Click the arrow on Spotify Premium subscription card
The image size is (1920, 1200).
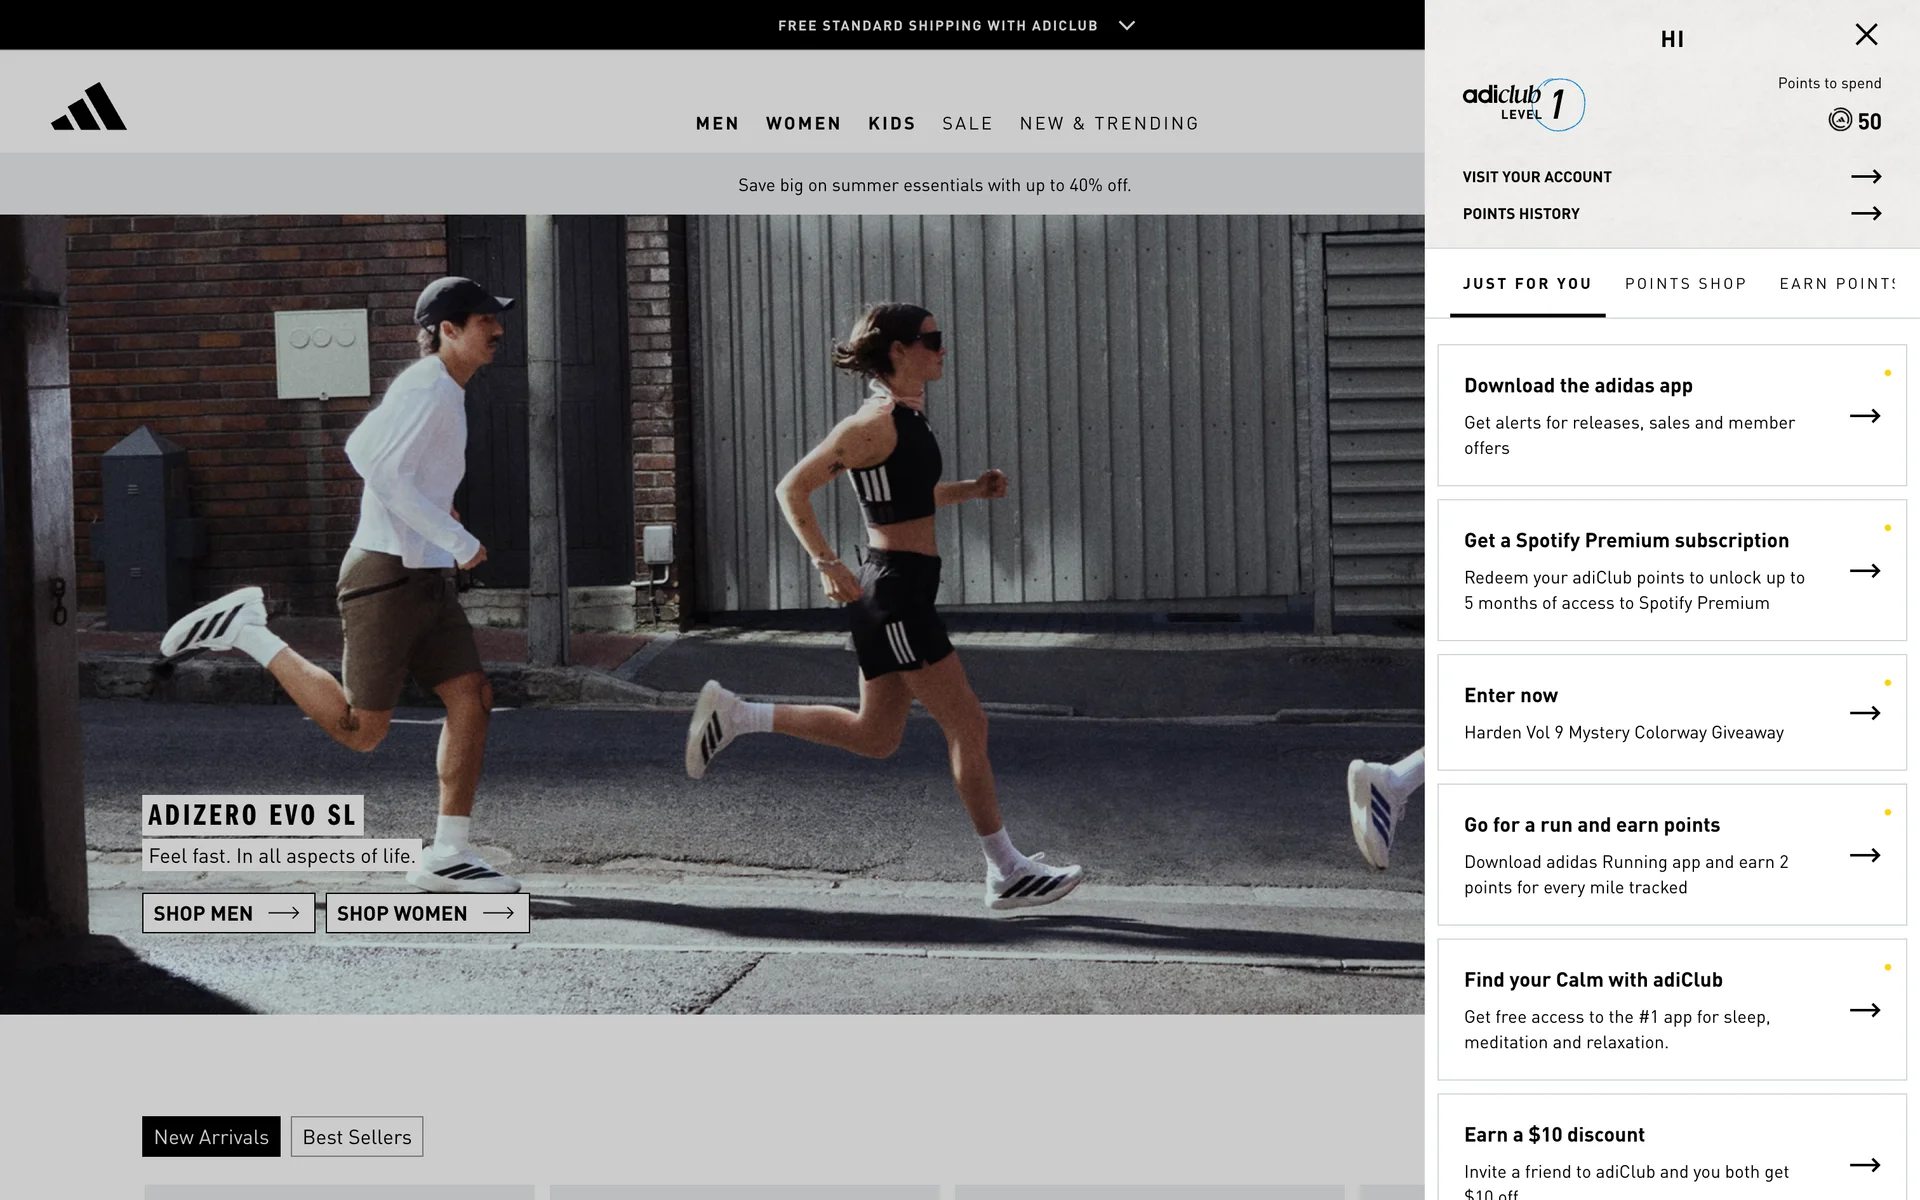coord(1864,571)
